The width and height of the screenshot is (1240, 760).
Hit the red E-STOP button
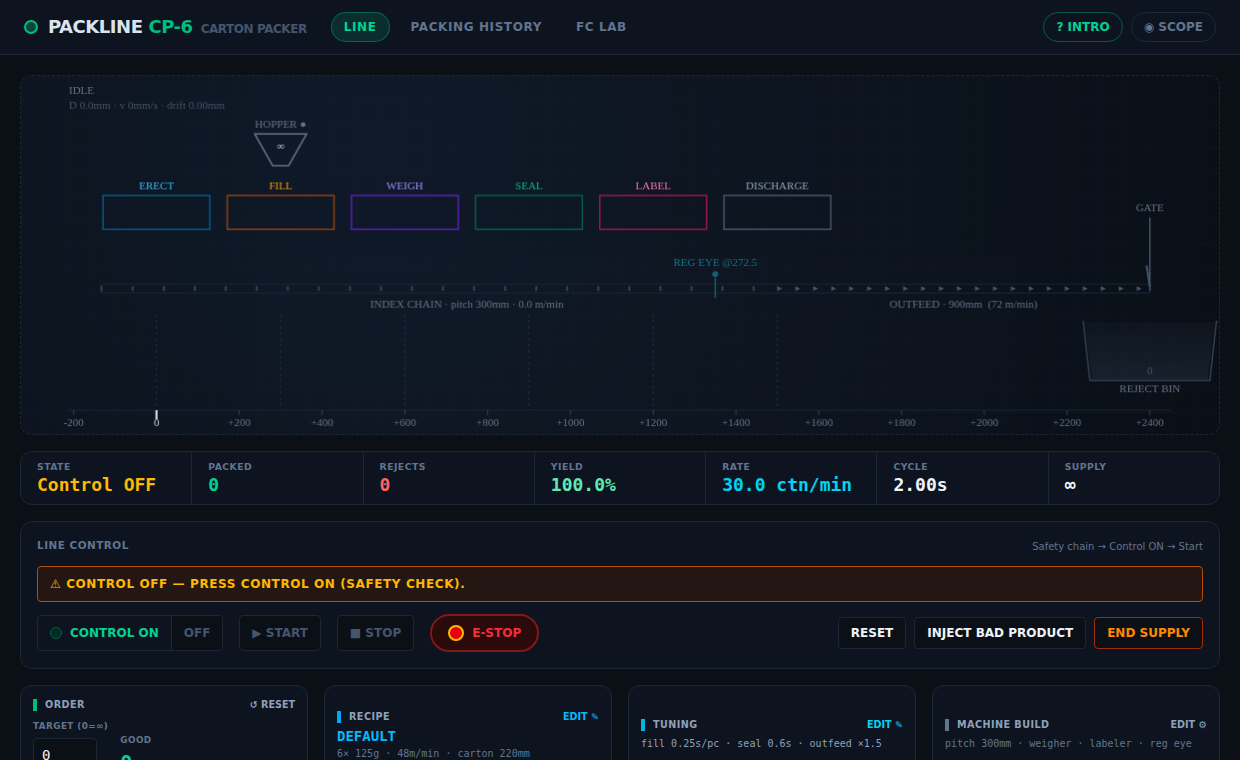click(484, 633)
